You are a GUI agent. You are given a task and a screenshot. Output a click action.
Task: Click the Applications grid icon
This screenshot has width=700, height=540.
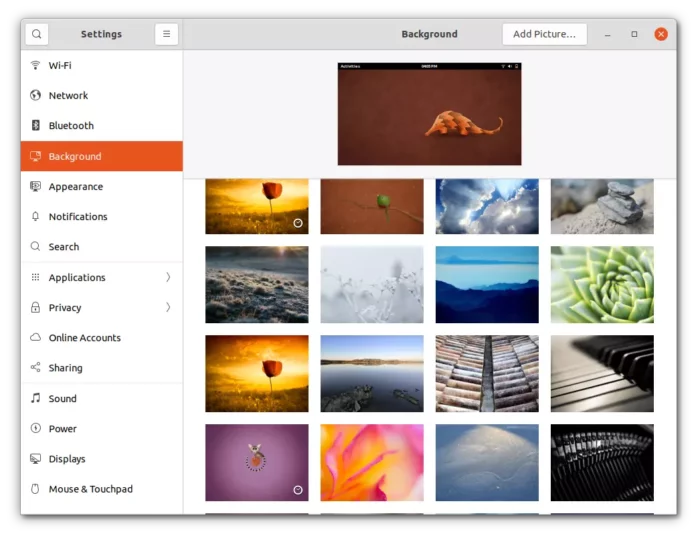pyautogui.click(x=35, y=277)
